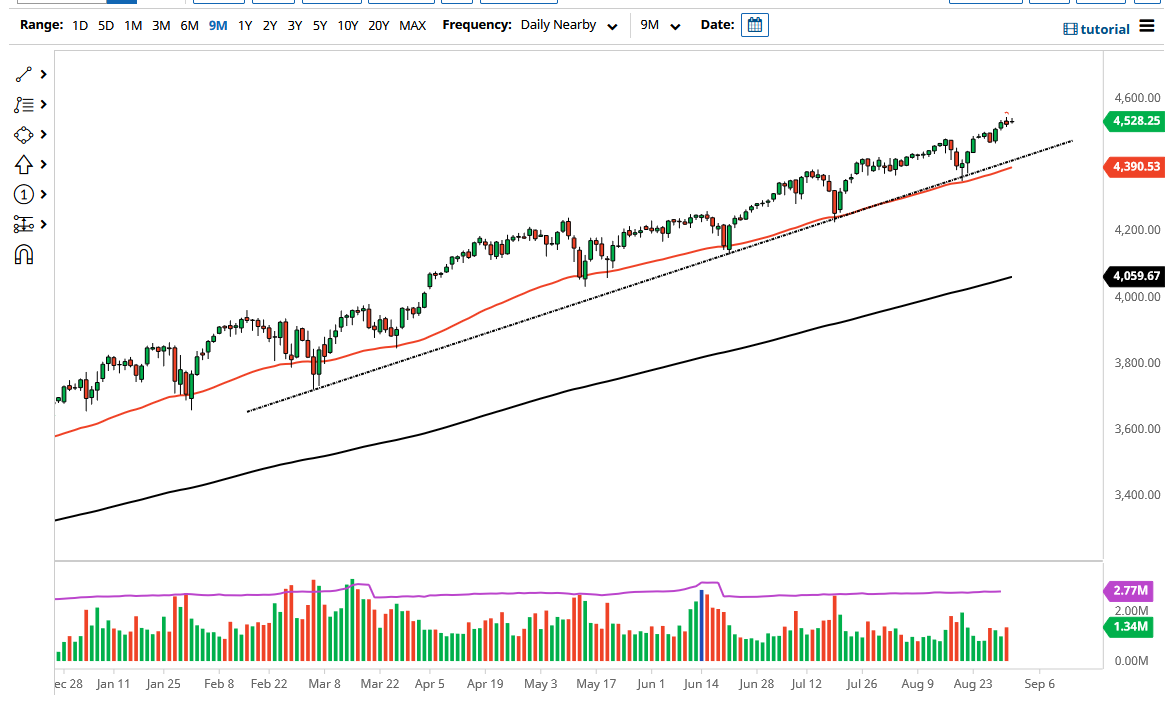Select the measurement tool
The width and height of the screenshot is (1173, 704).
pyautogui.click(x=24, y=224)
